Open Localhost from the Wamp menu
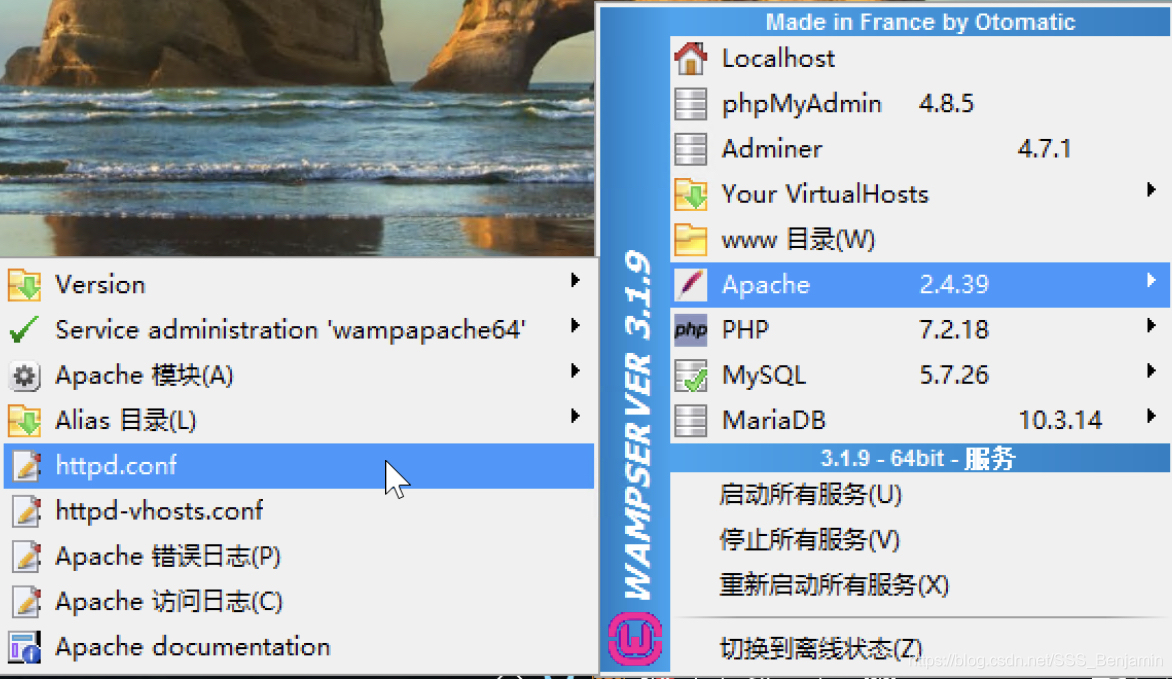1172x679 pixels. tap(919, 58)
